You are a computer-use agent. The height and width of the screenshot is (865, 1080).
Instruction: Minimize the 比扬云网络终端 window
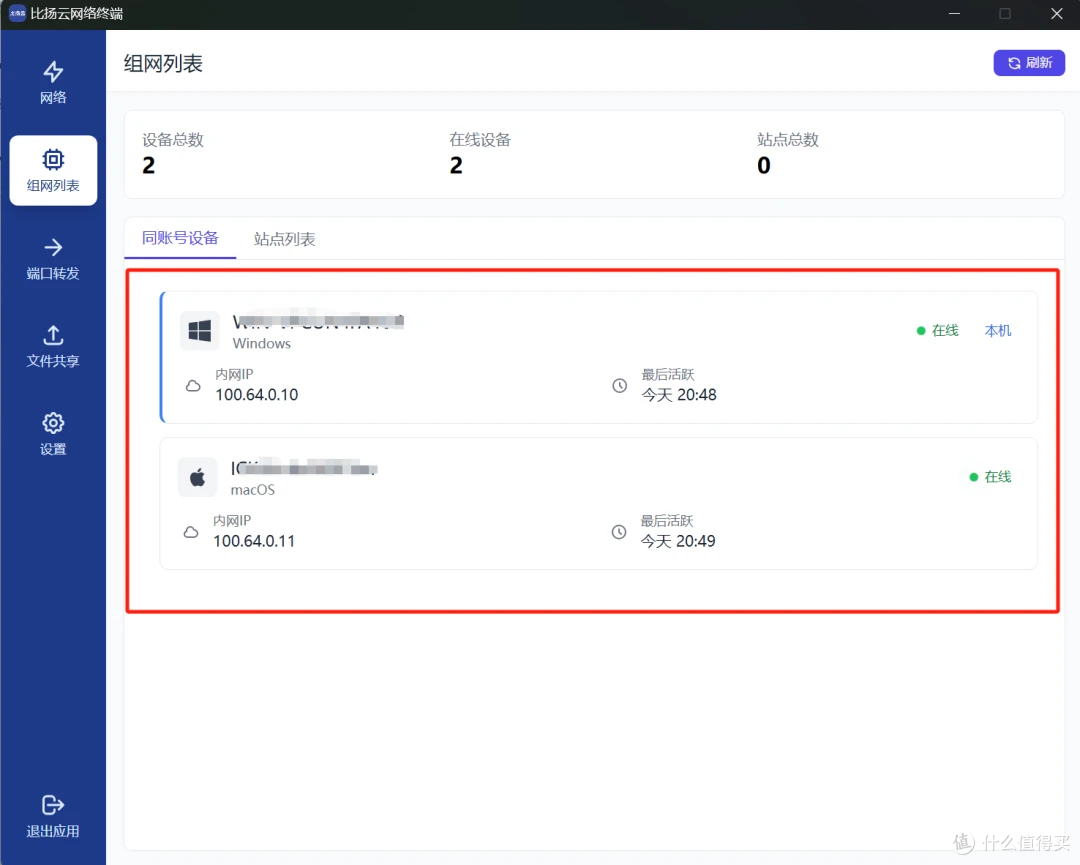pyautogui.click(x=955, y=14)
